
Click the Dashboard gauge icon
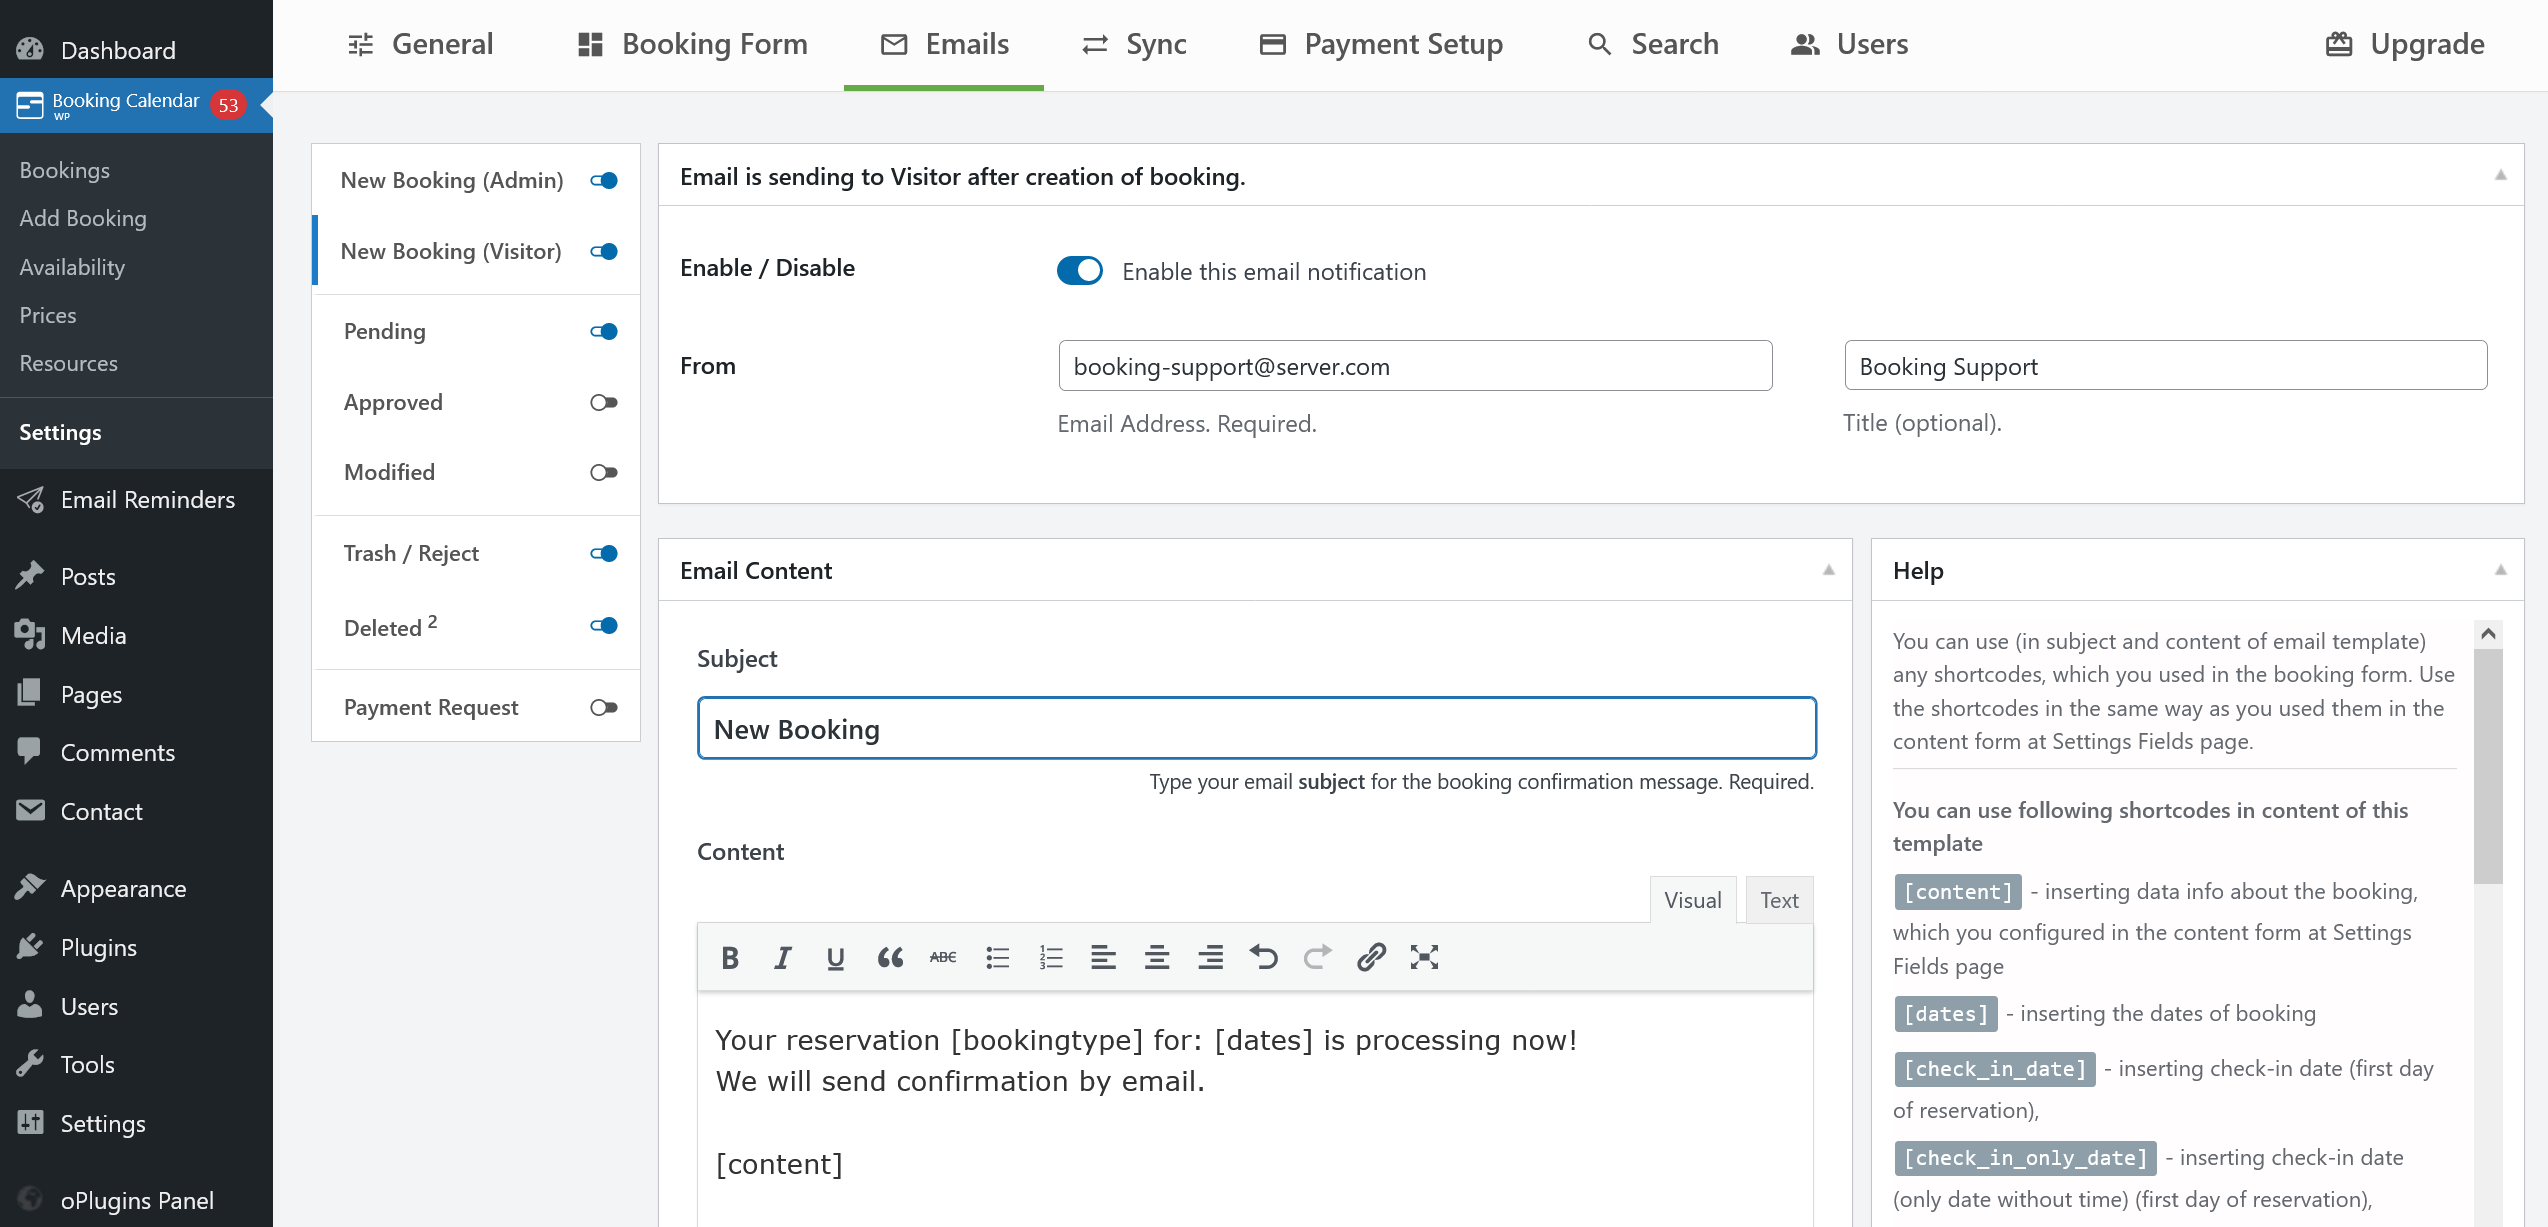[x=30, y=49]
